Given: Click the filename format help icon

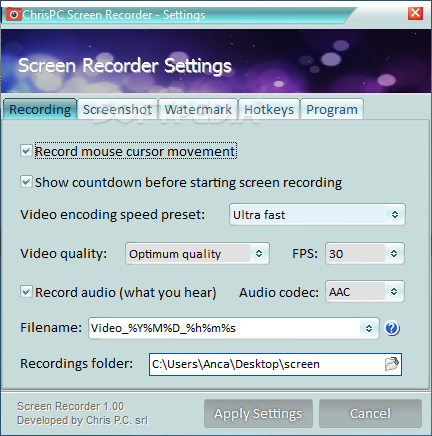Looking at the screenshot, I should point(392,328).
